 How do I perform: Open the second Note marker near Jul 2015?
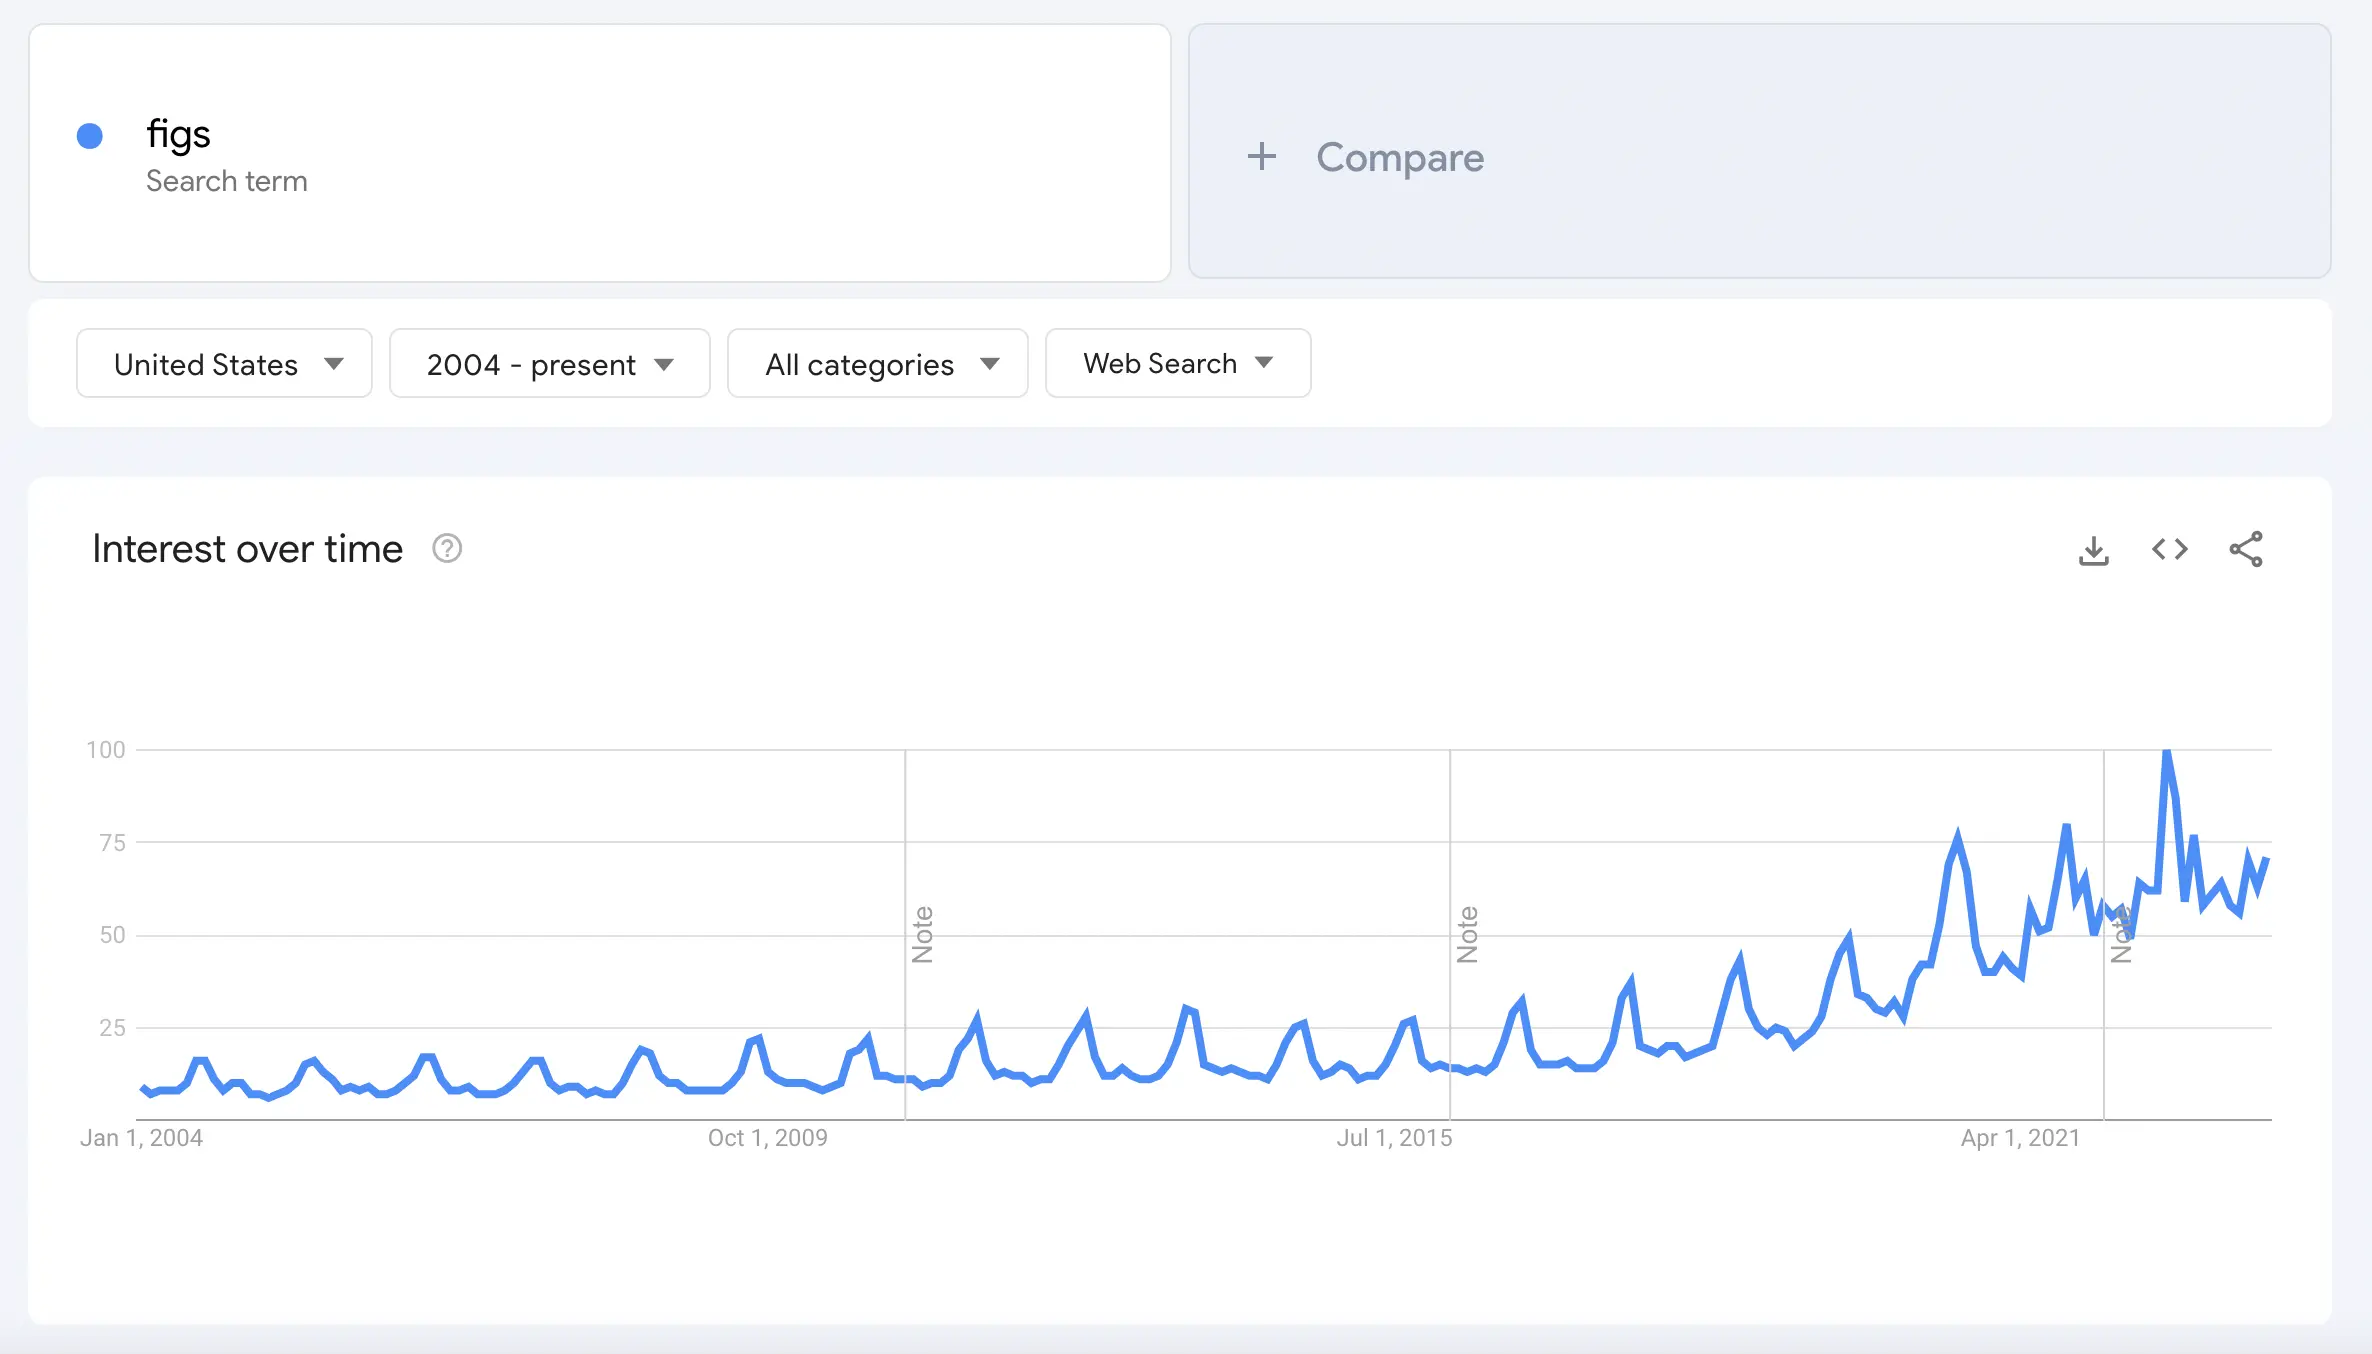tap(1469, 930)
